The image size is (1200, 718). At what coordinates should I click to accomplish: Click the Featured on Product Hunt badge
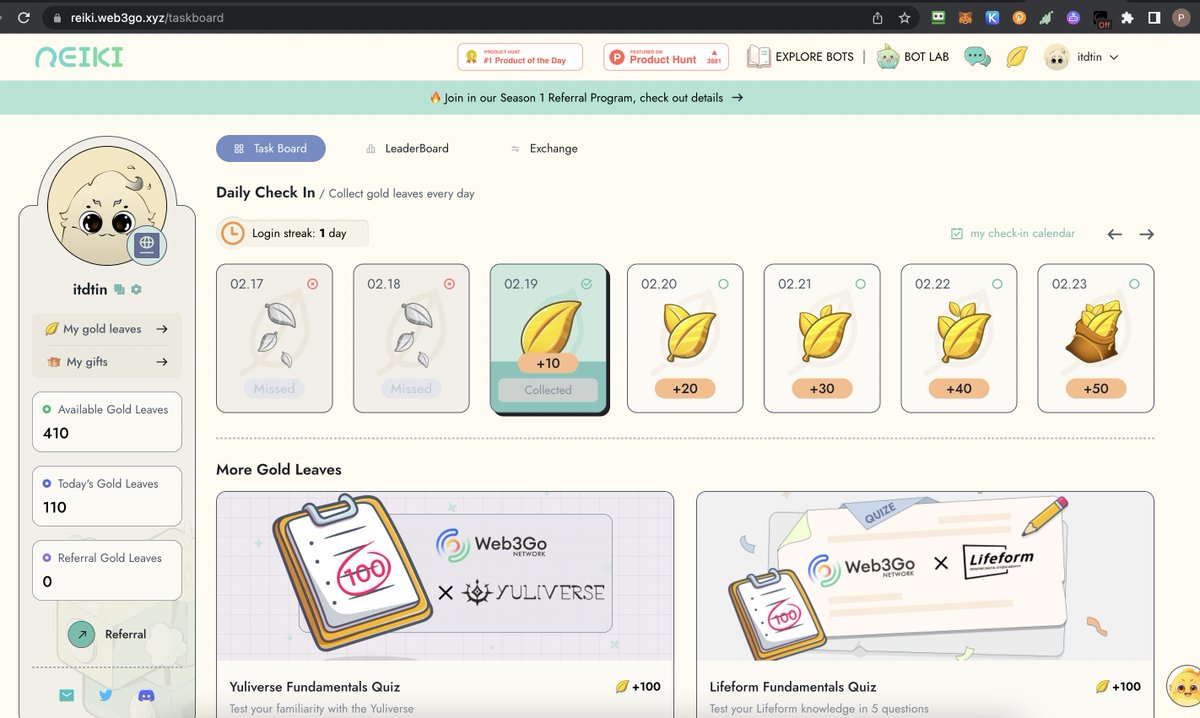pyautogui.click(x=666, y=57)
